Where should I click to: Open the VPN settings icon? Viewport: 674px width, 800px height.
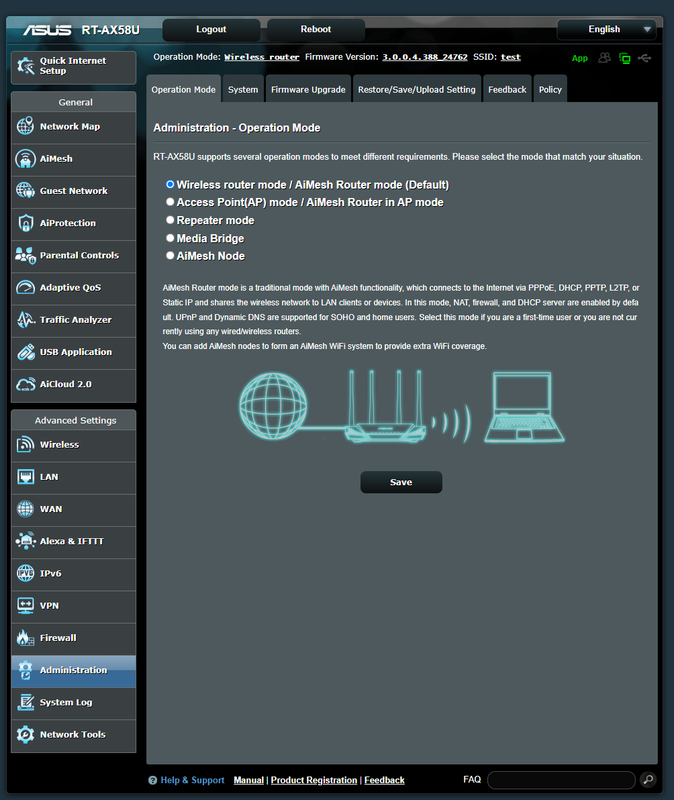click(26, 606)
